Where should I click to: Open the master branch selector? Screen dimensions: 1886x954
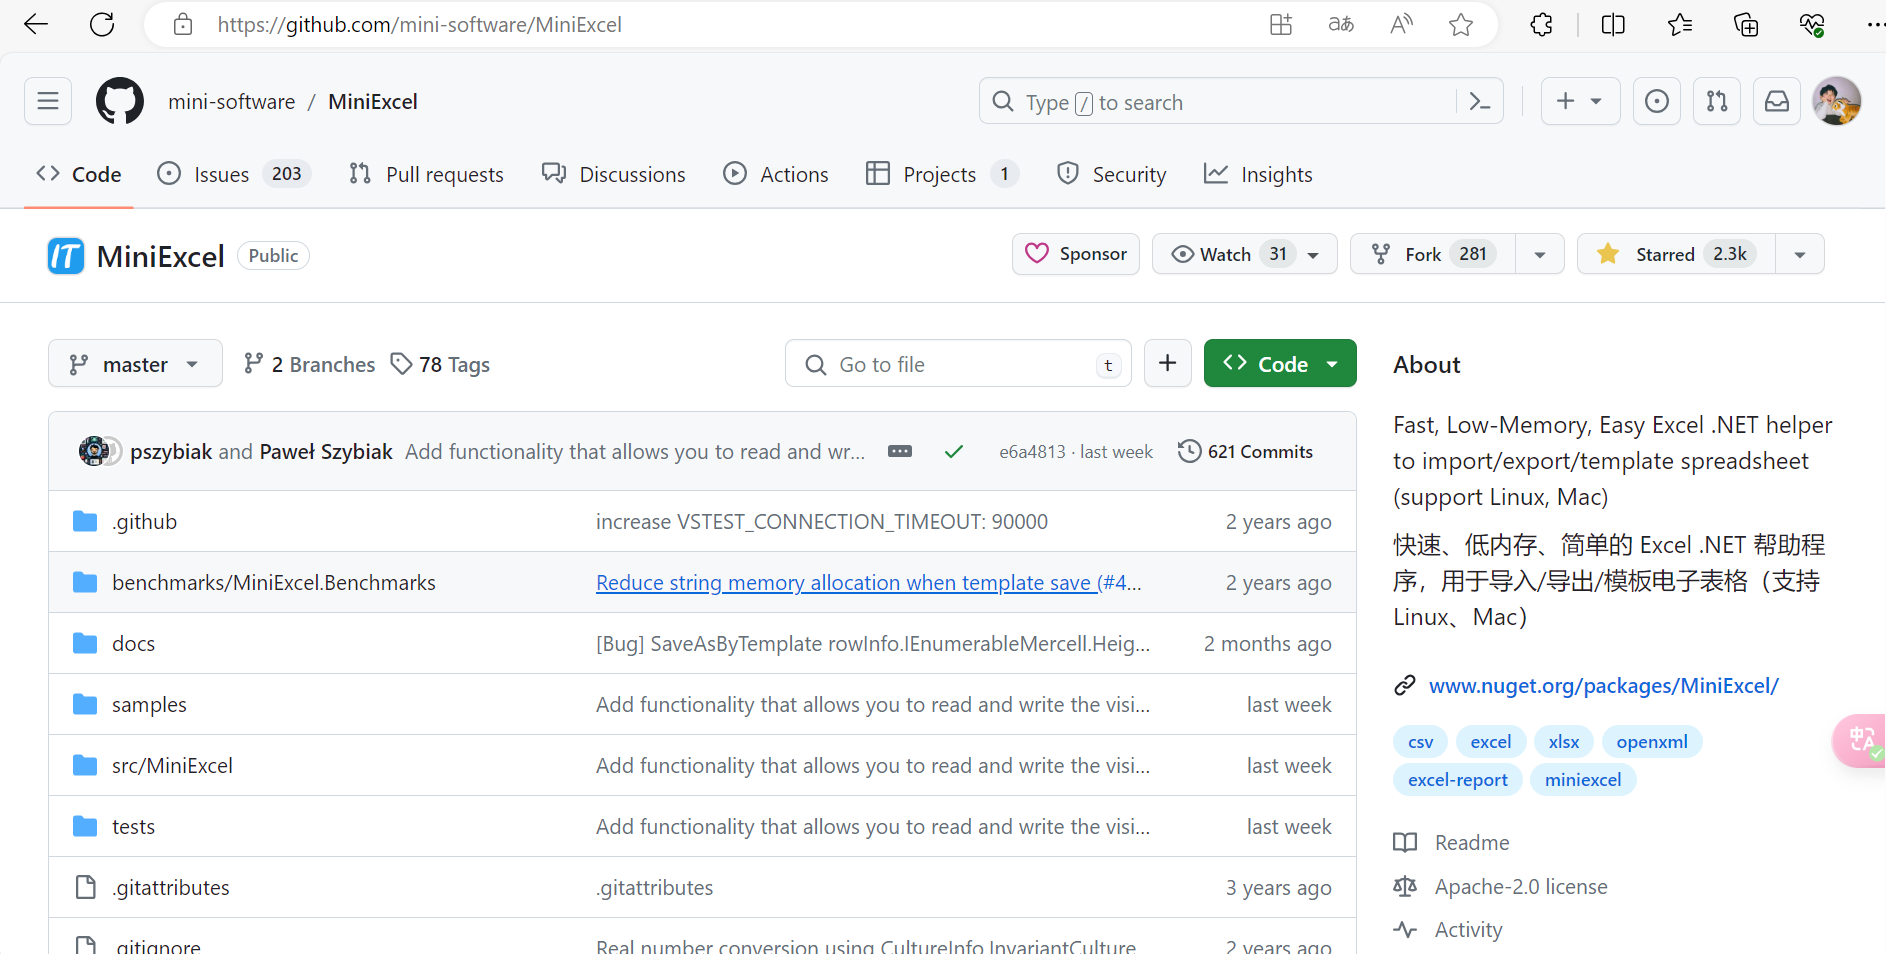point(135,364)
